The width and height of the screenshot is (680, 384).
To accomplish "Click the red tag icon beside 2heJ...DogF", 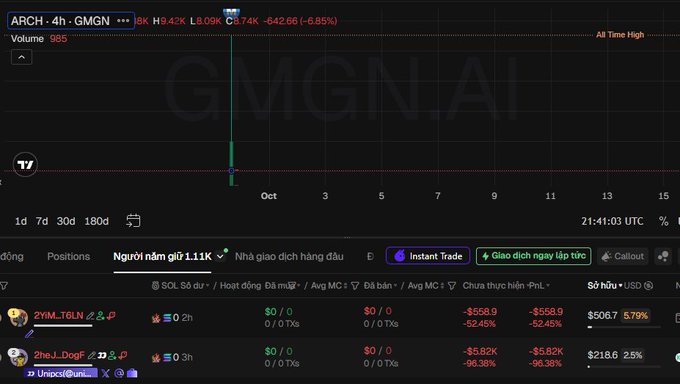I will (x=123, y=355).
